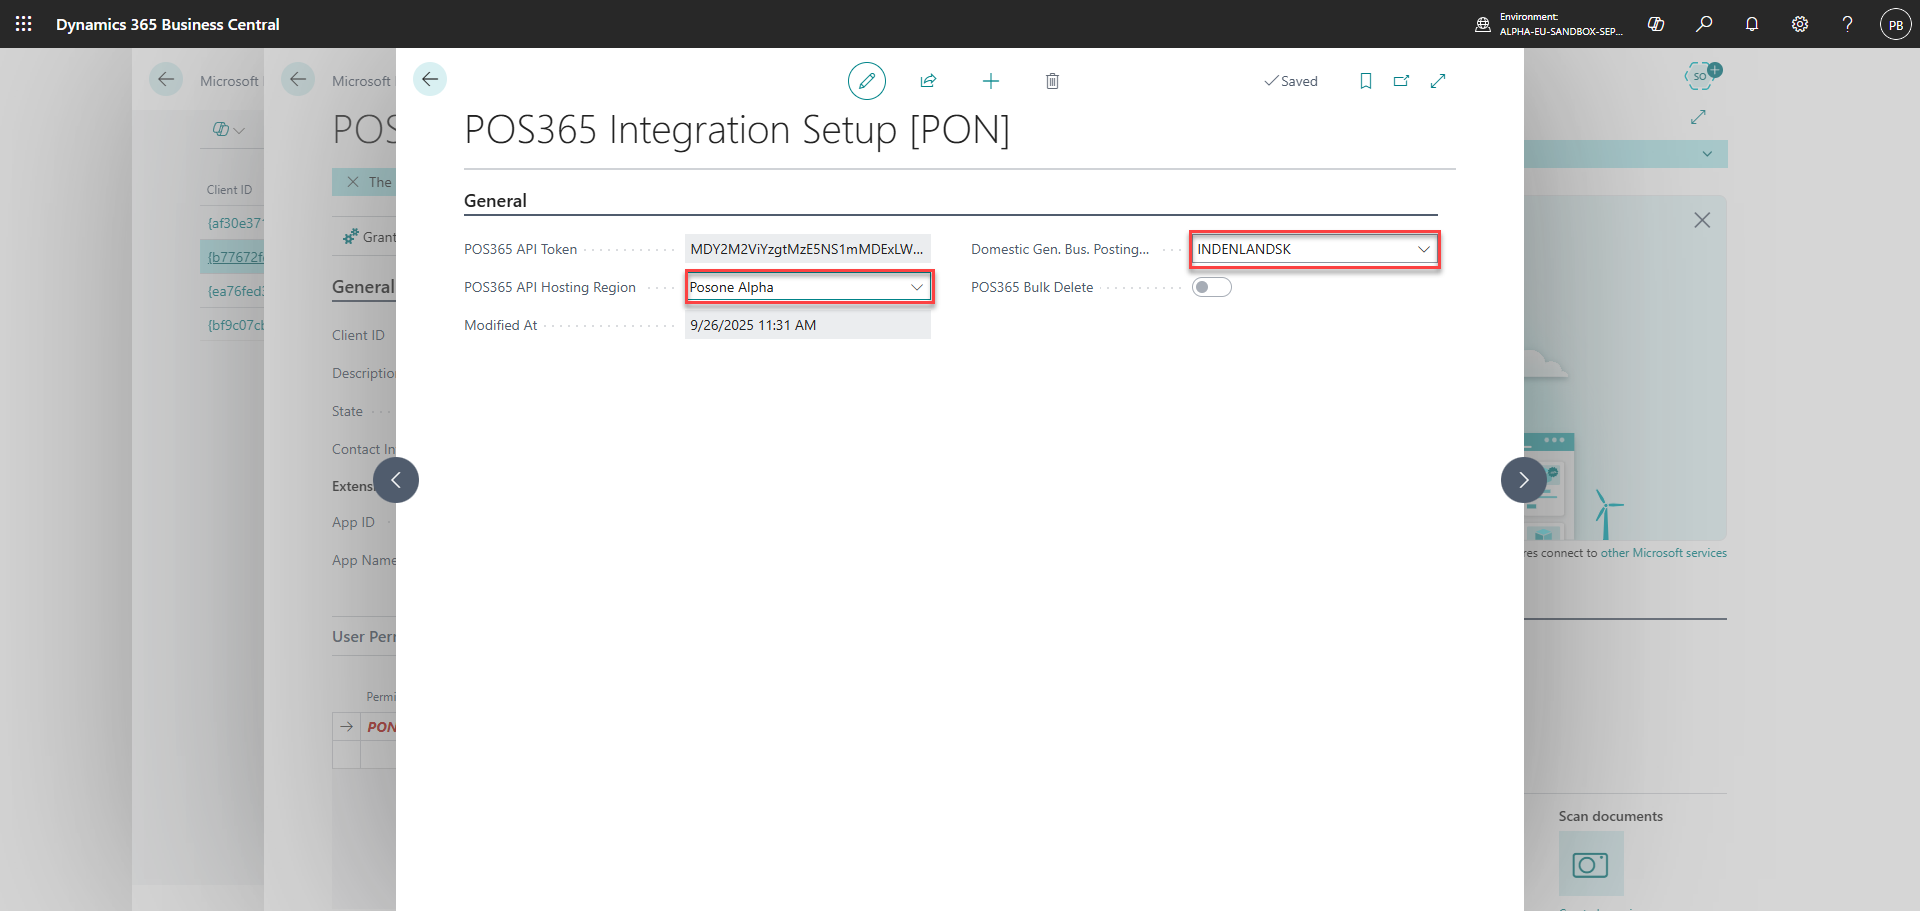
Task: Go to previous record with left arrow
Action: [396, 480]
